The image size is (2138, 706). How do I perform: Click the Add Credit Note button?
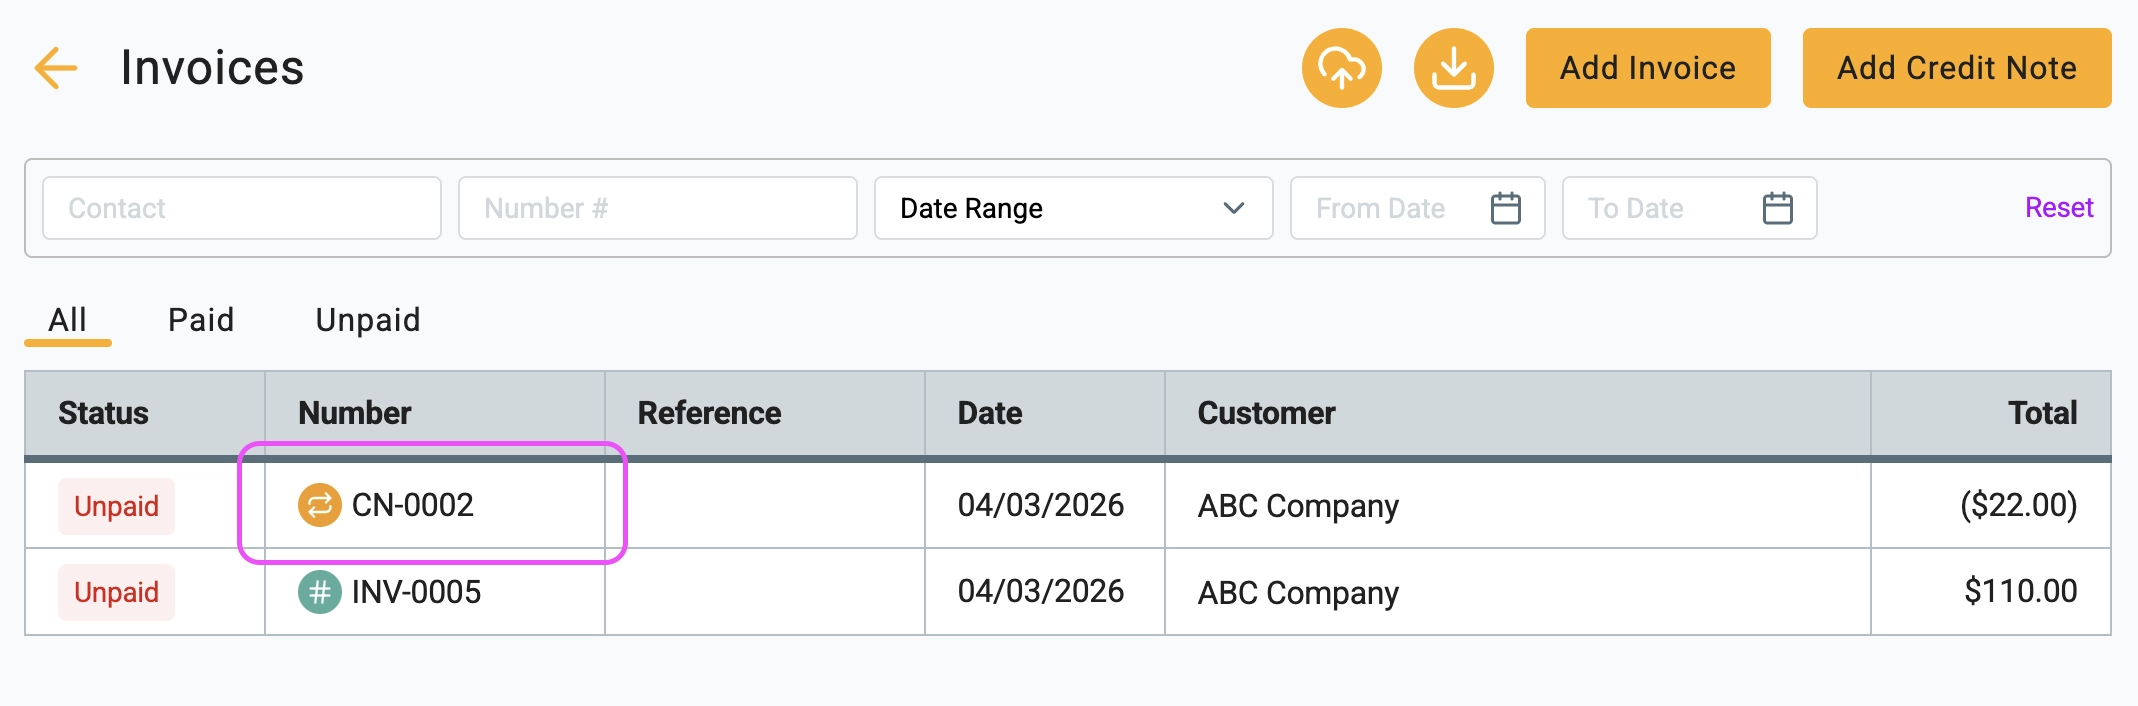[1957, 68]
